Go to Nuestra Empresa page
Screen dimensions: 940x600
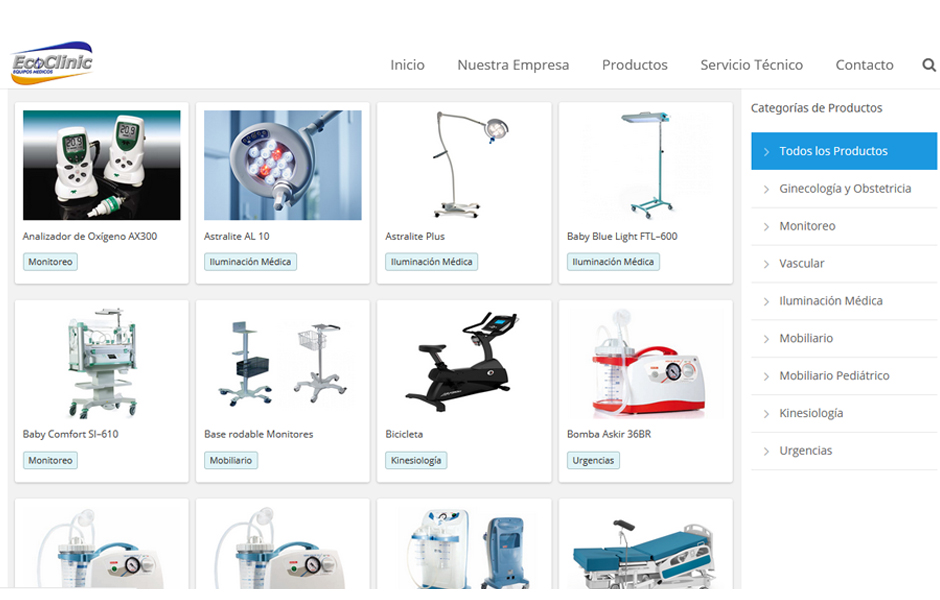pos(513,65)
